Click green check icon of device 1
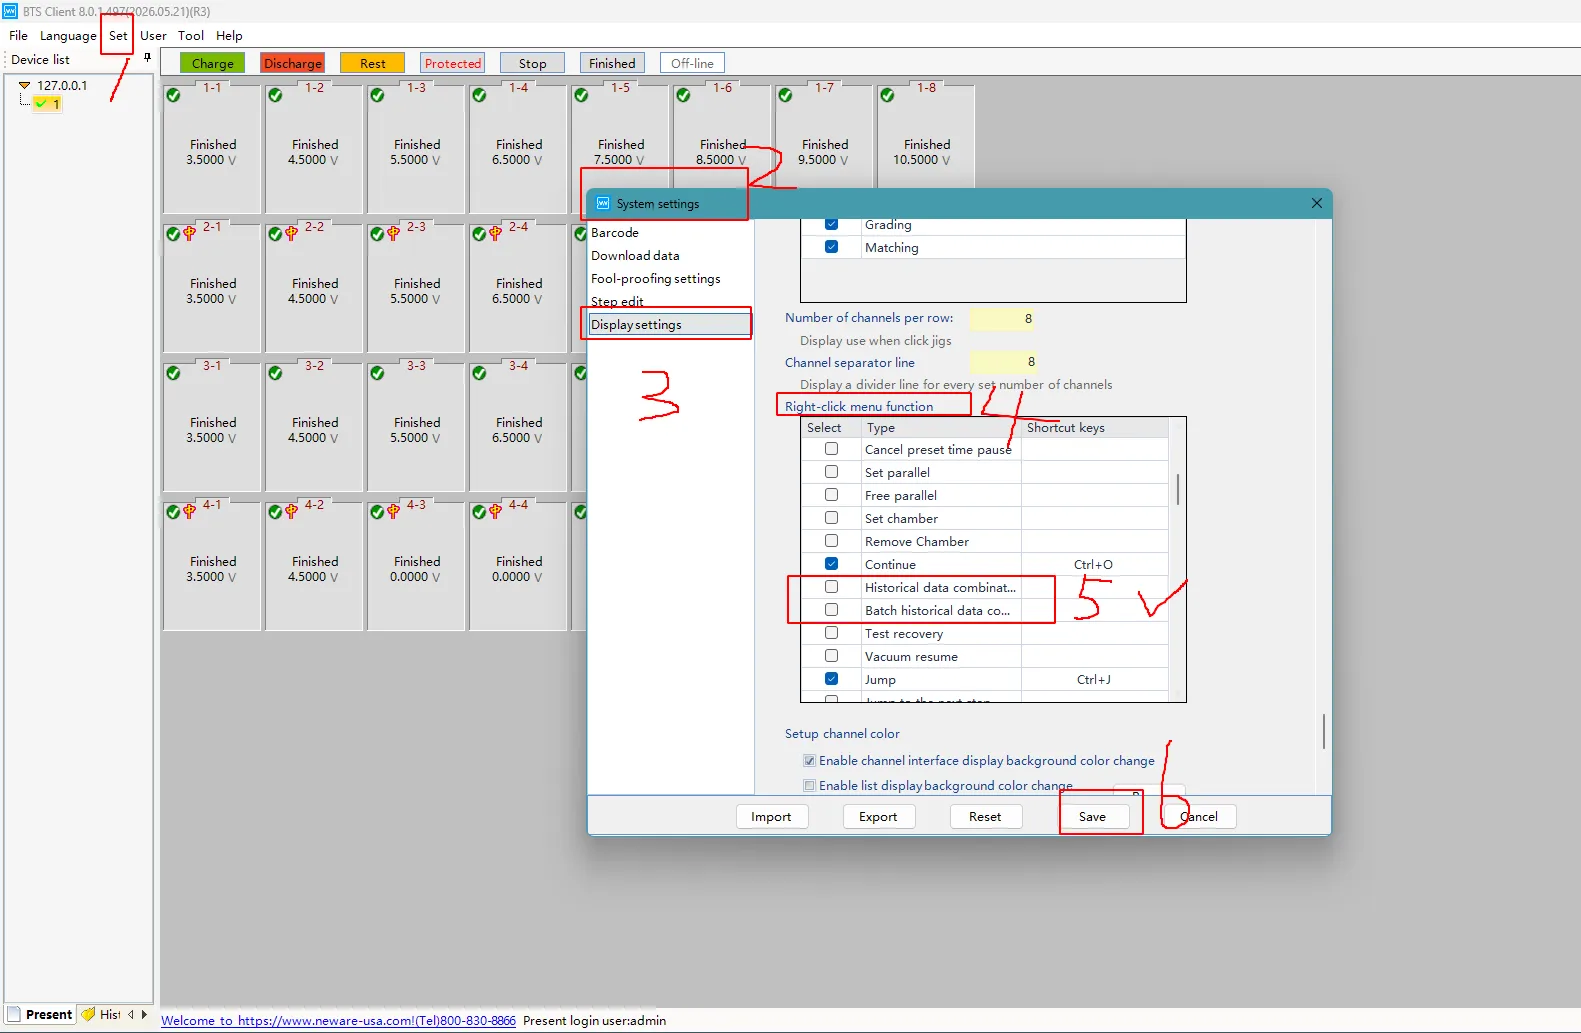The height and width of the screenshot is (1033, 1581). click(41, 103)
